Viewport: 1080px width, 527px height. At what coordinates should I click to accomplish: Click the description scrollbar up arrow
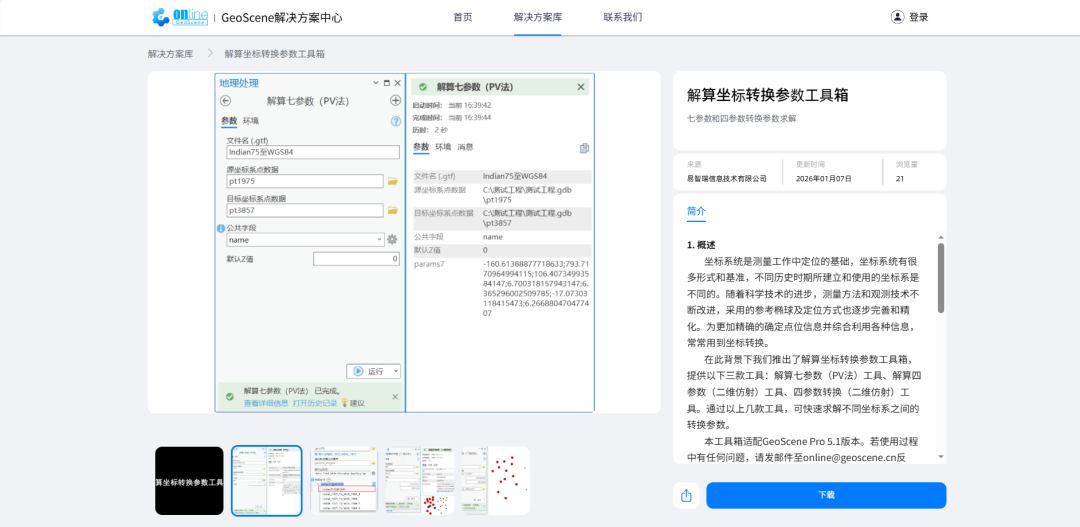point(941,238)
